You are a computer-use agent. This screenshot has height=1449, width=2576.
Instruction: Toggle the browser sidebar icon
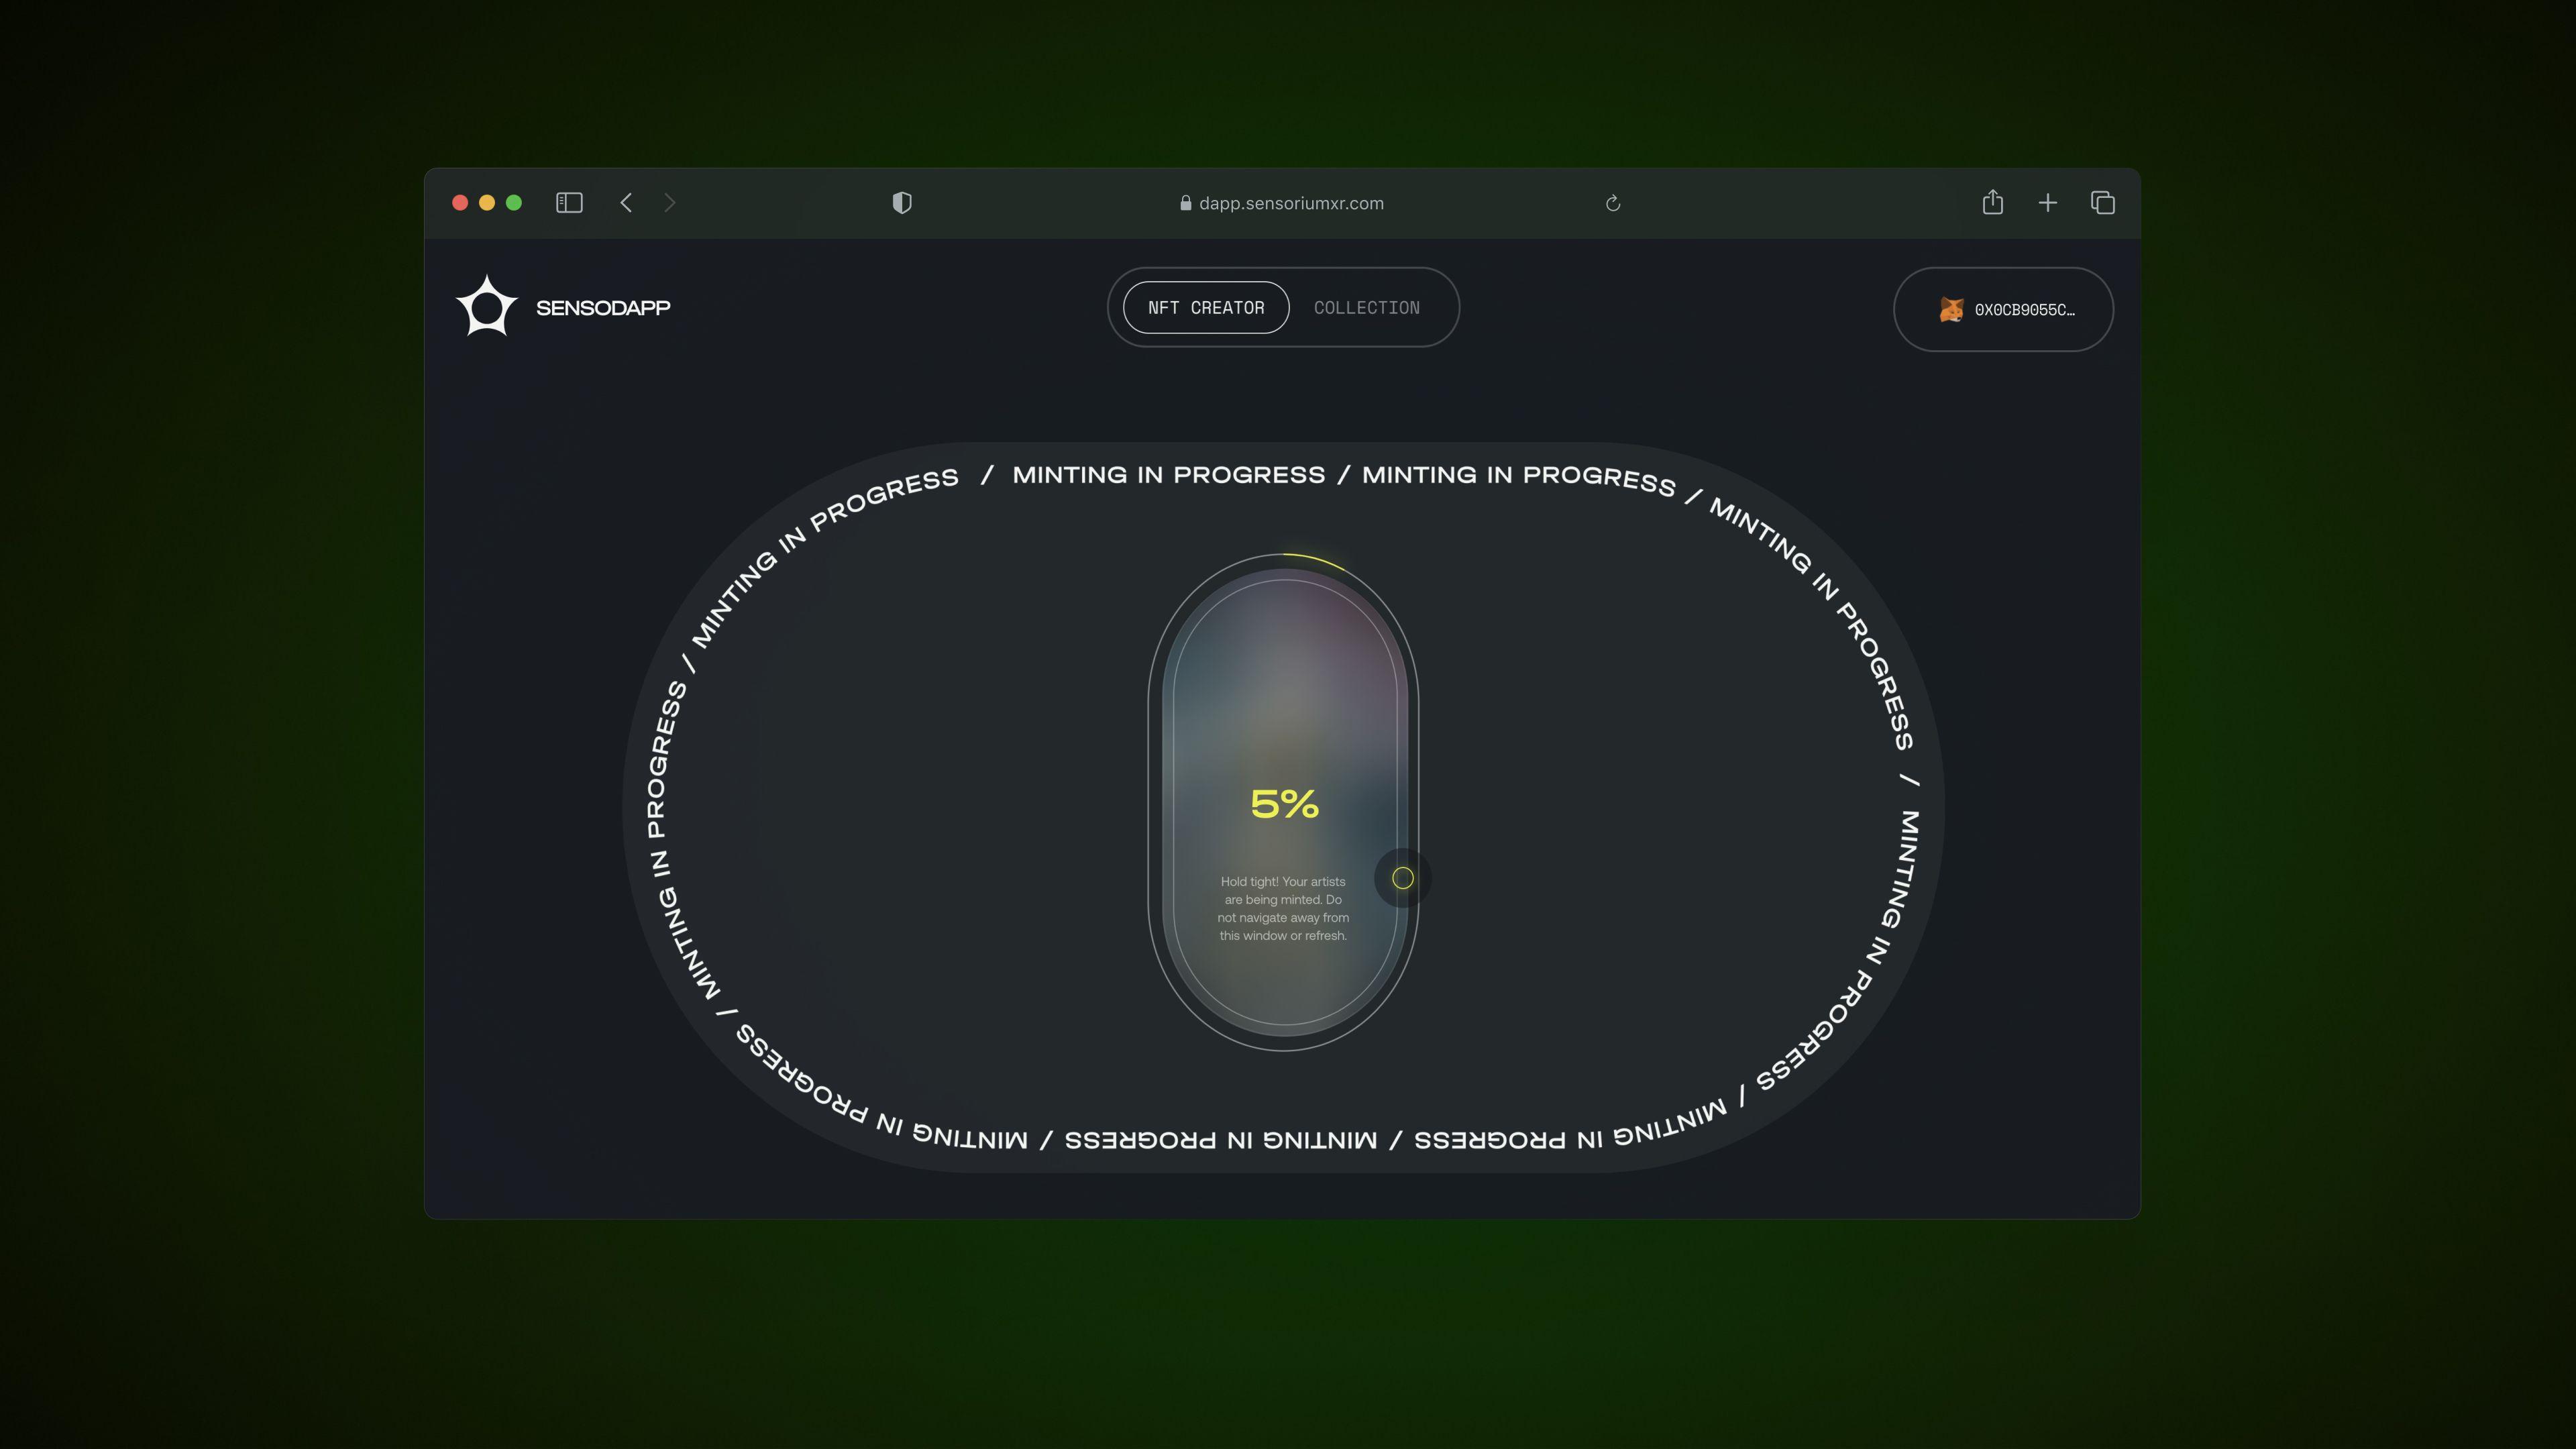(x=569, y=203)
